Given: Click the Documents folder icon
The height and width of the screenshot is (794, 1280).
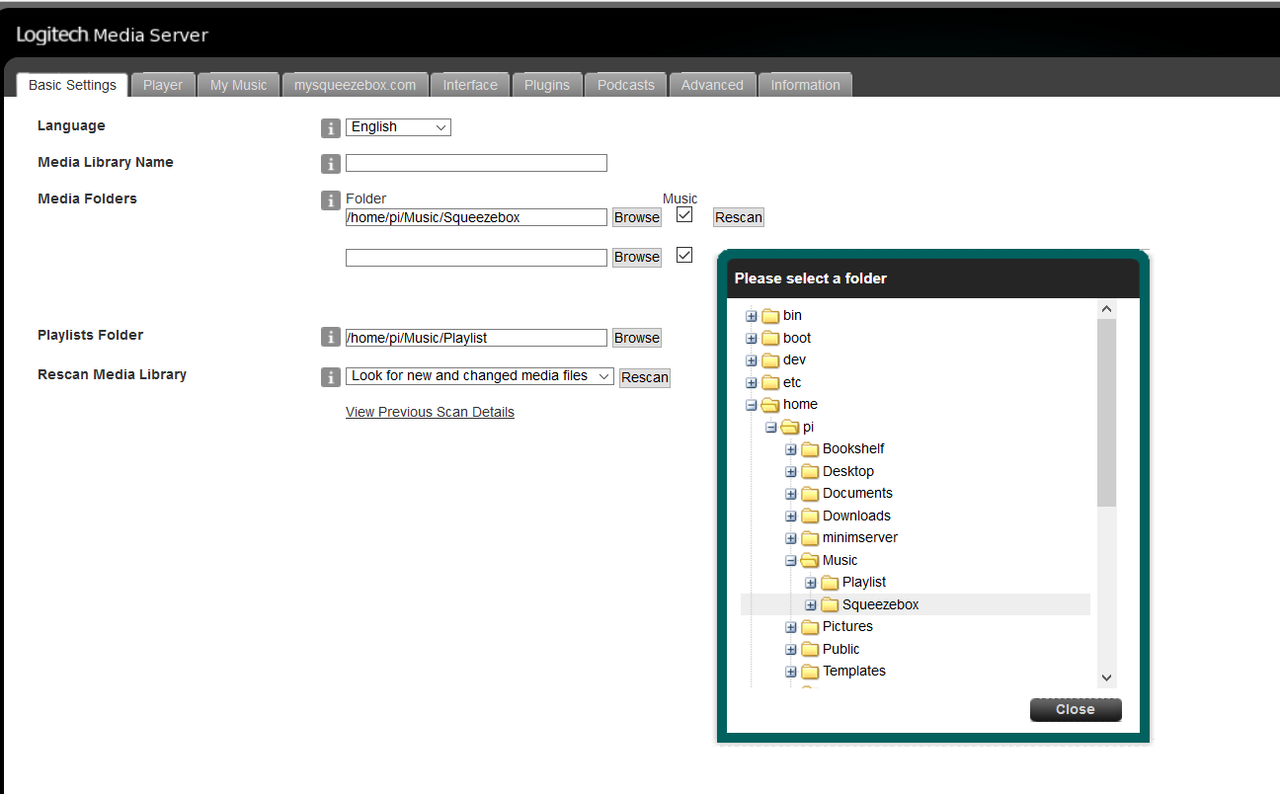Looking at the screenshot, I should [810, 494].
